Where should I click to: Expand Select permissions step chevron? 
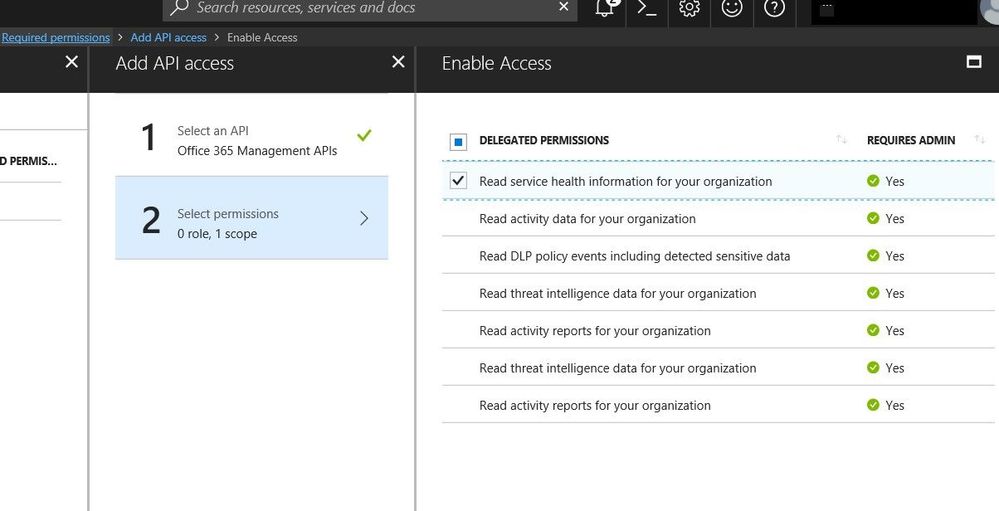click(363, 218)
